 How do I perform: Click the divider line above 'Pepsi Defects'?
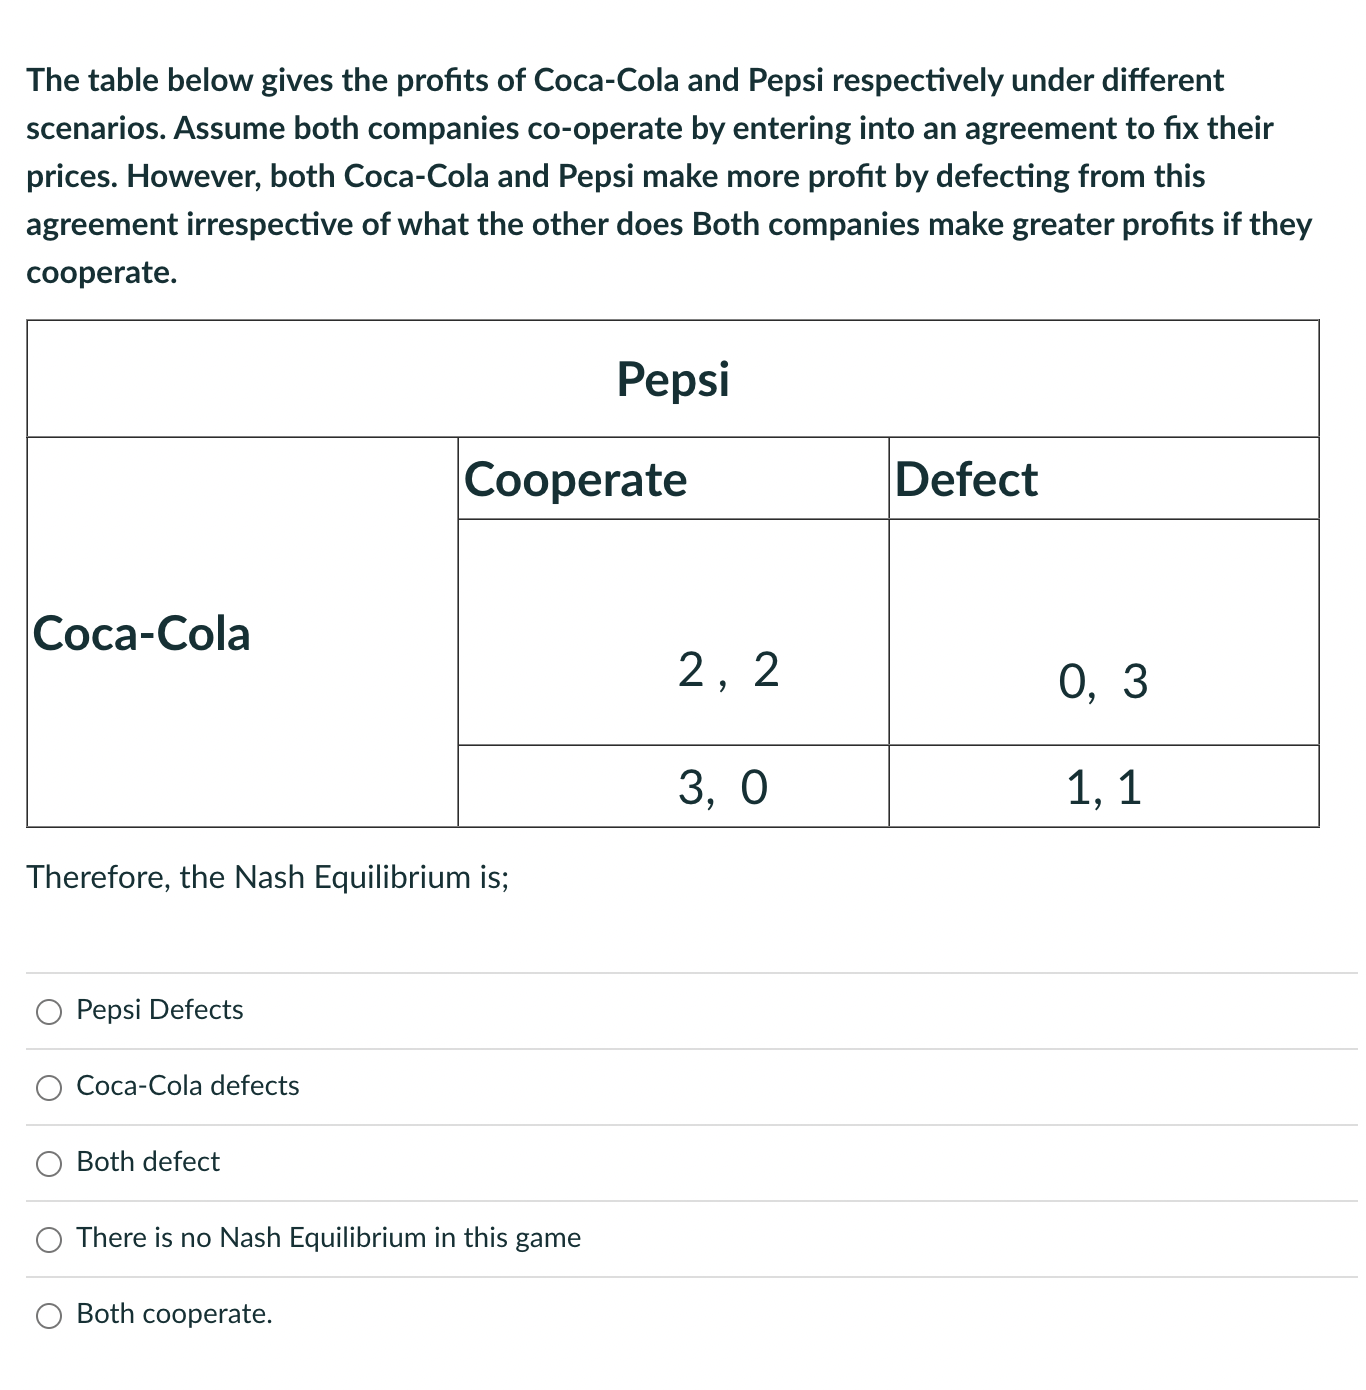(x=683, y=971)
